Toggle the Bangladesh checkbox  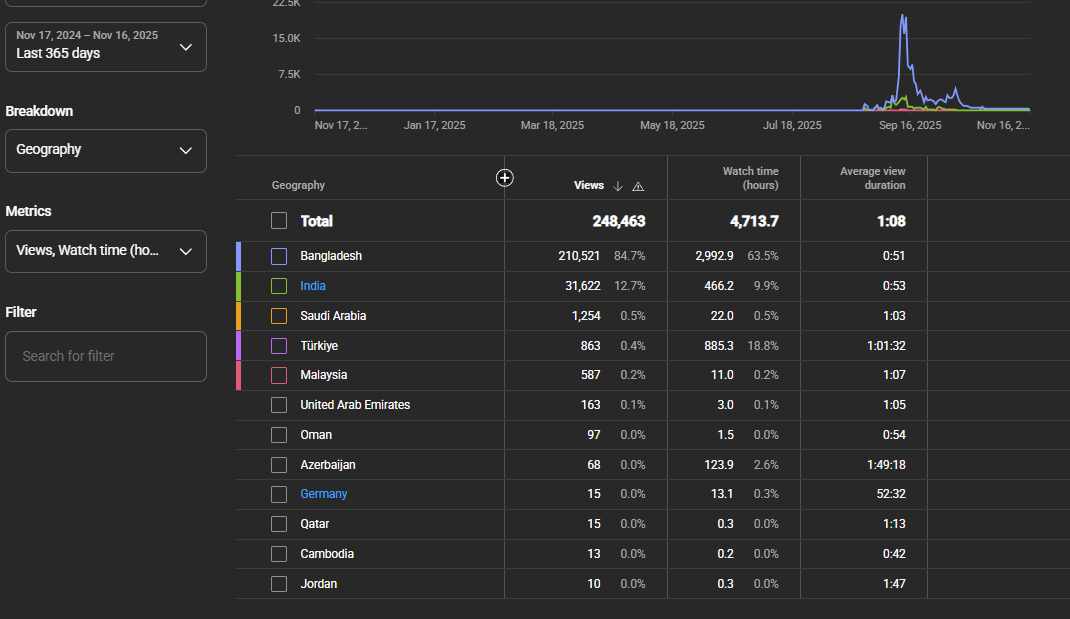(279, 257)
